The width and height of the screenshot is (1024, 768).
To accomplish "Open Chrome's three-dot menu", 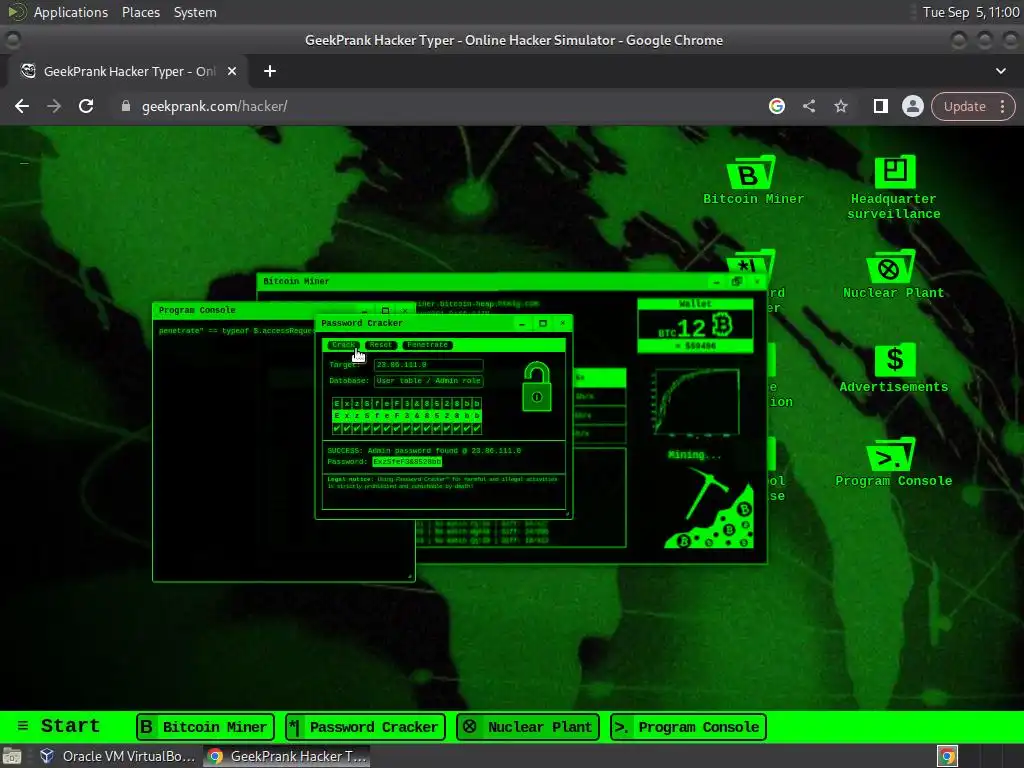I will click(x=1002, y=106).
